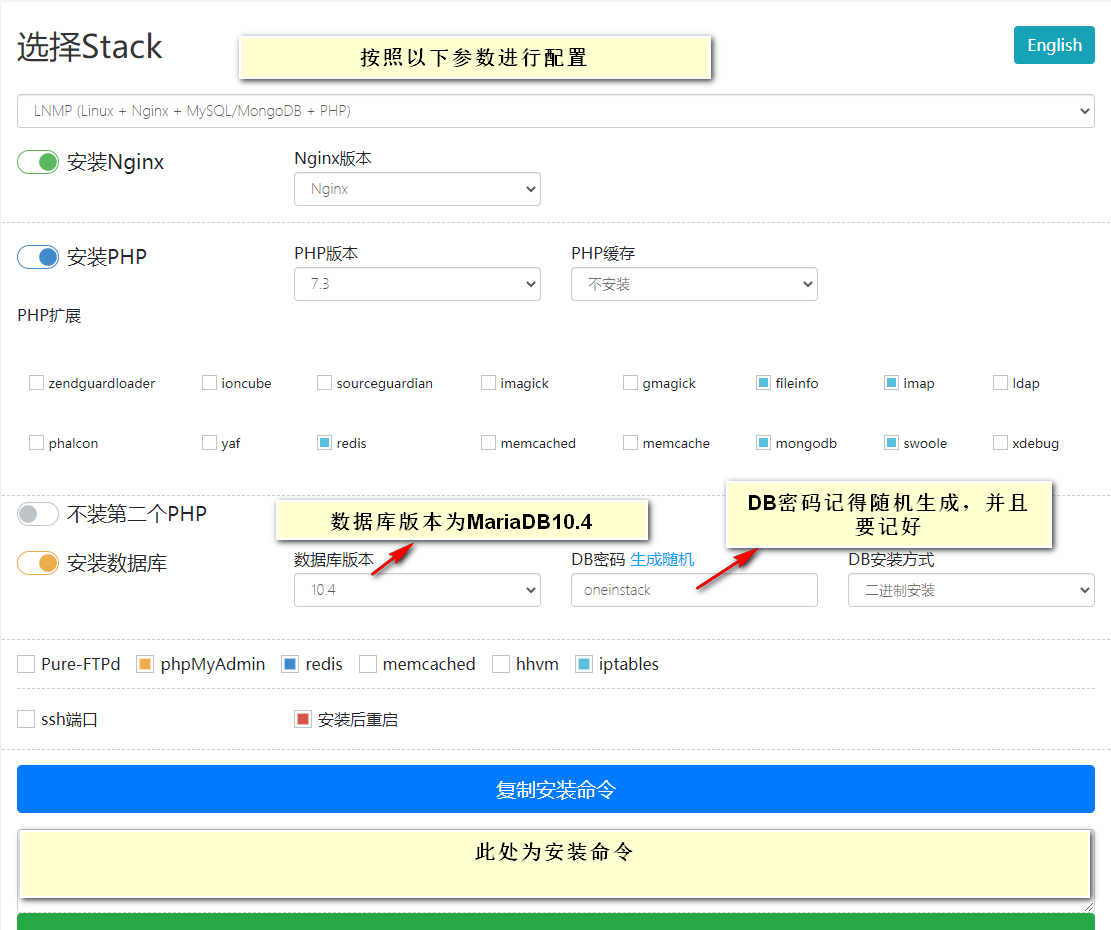This screenshot has width=1111, height=930.
Task: Focus the DB密码 input field
Action: click(x=694, y=590)
